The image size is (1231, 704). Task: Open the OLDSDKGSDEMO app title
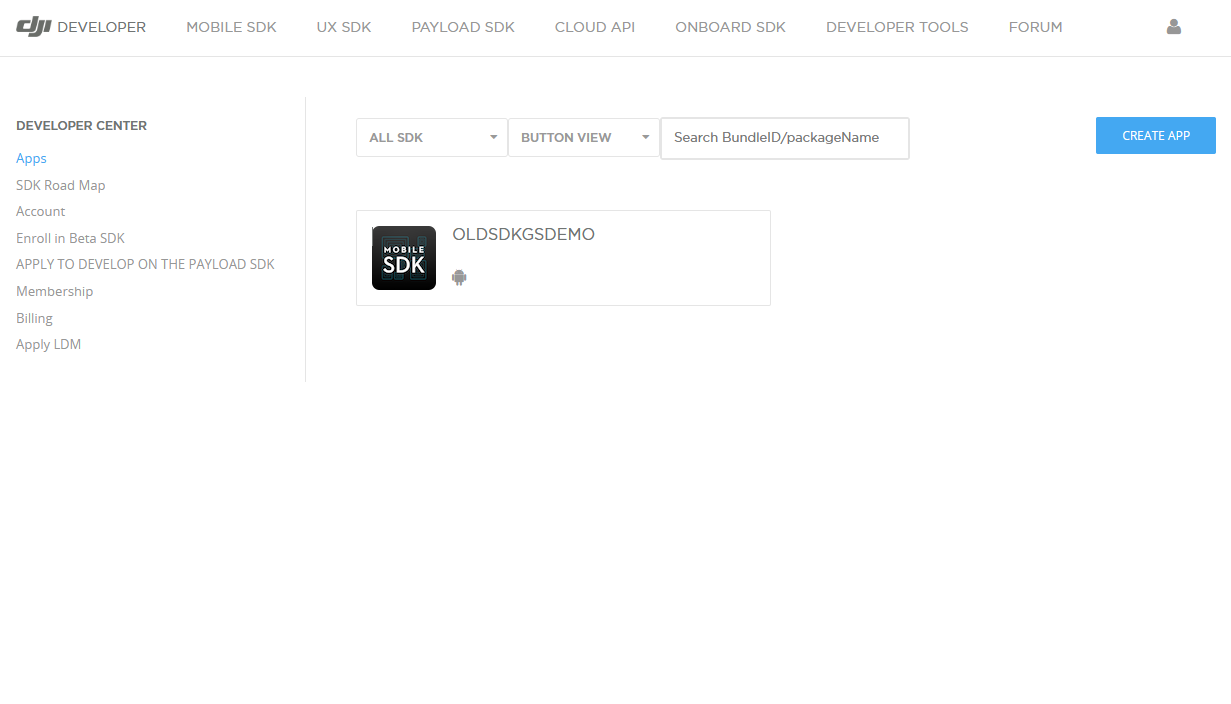(x=523, y=235)
